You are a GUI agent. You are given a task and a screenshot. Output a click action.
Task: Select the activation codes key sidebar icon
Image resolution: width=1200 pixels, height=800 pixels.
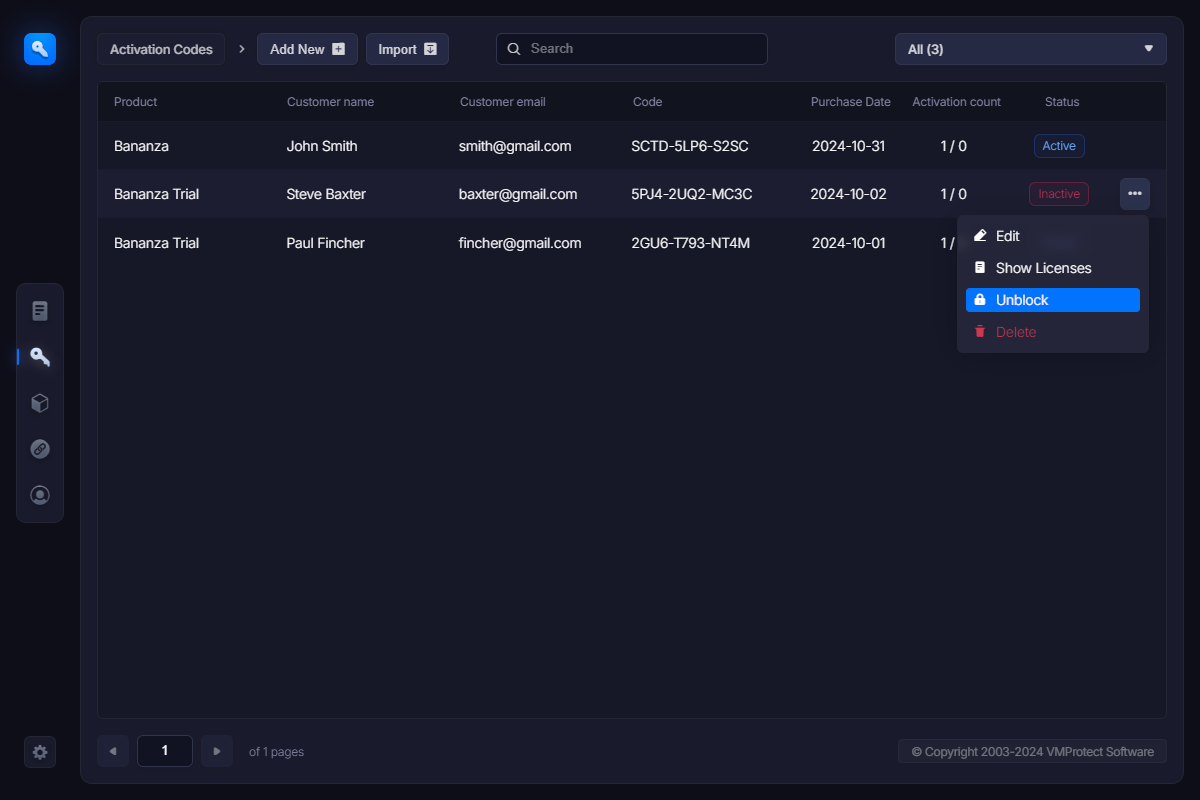pyautogui.click(x=40, y=357)
